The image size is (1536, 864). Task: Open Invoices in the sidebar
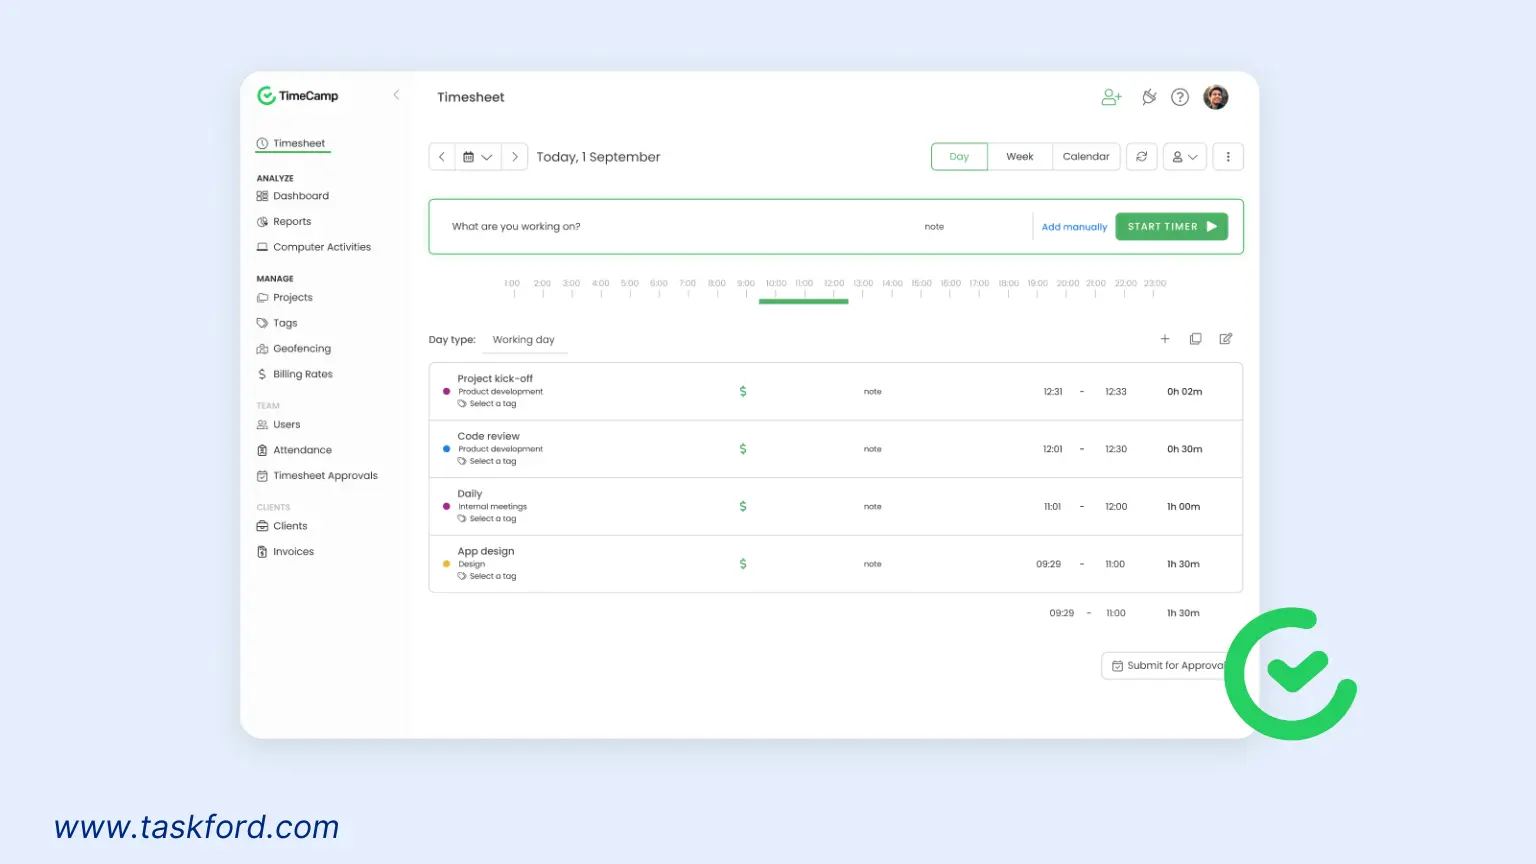[x=285, y=552]
